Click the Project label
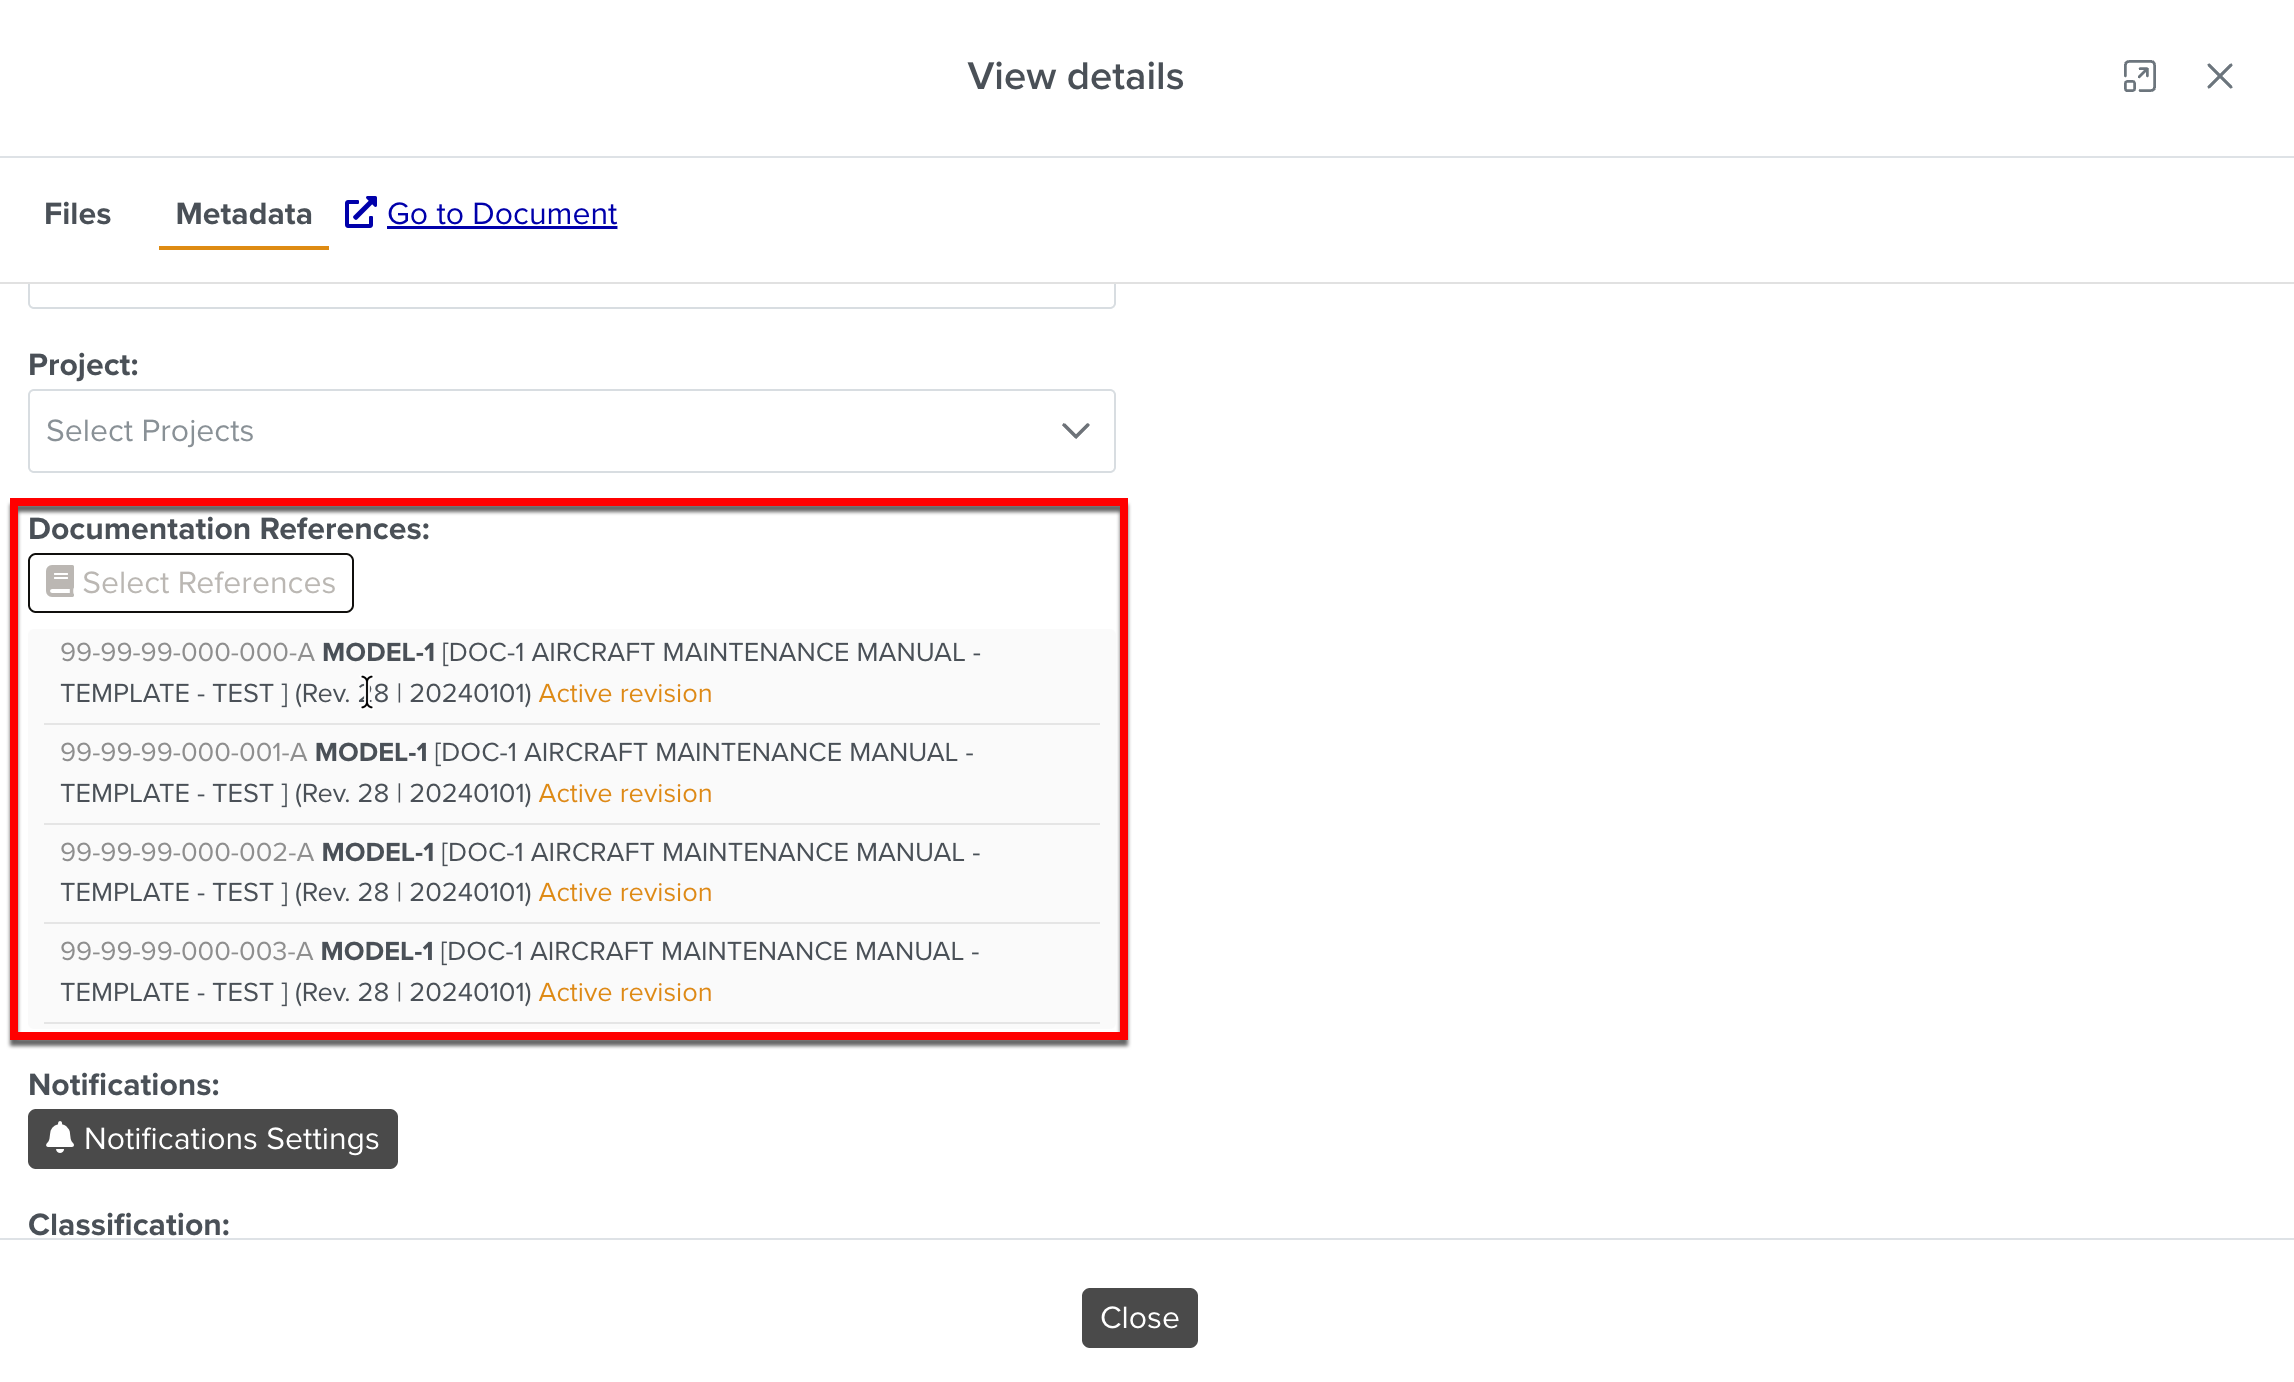The width and height of the screenshot is (2294, 1382). tap(84, 365)
